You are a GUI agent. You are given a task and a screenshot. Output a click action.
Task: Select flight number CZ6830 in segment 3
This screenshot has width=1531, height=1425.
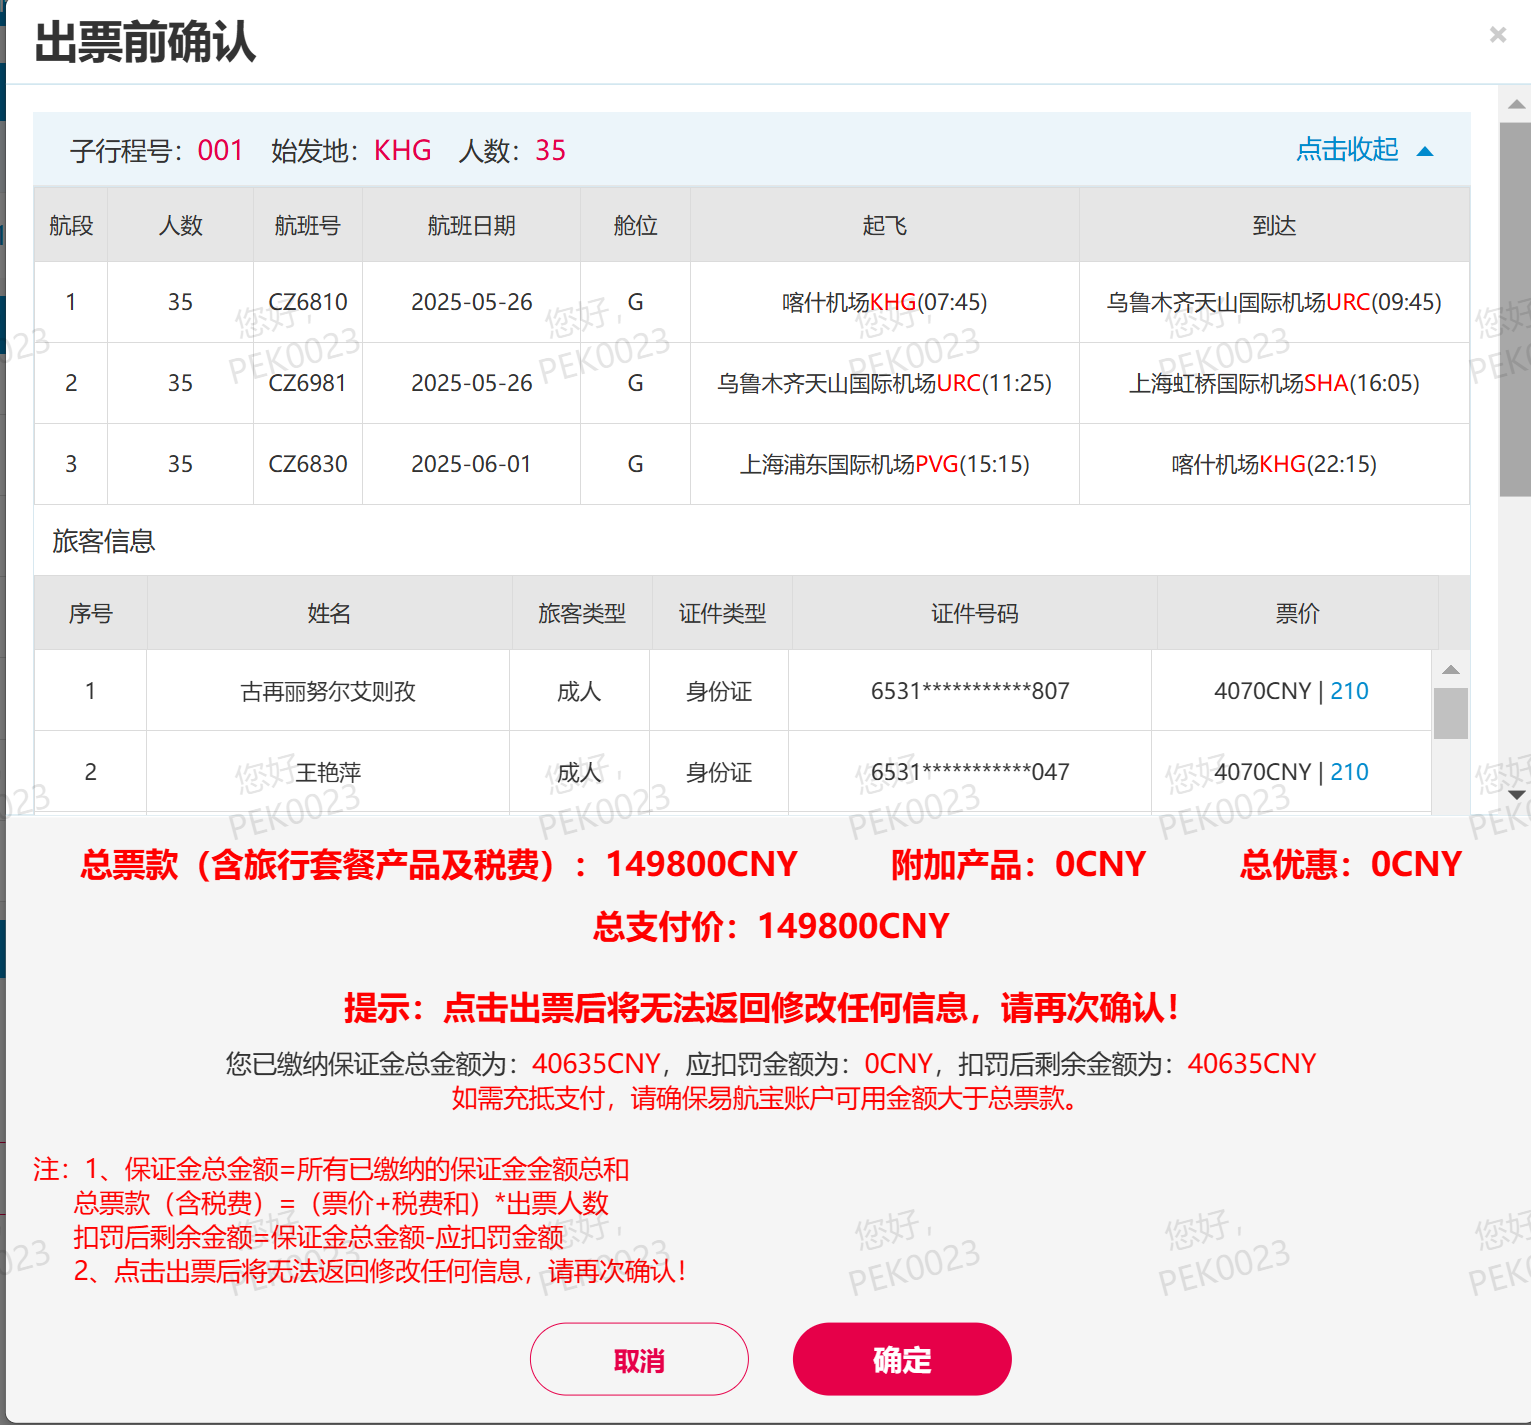(308, 464)
